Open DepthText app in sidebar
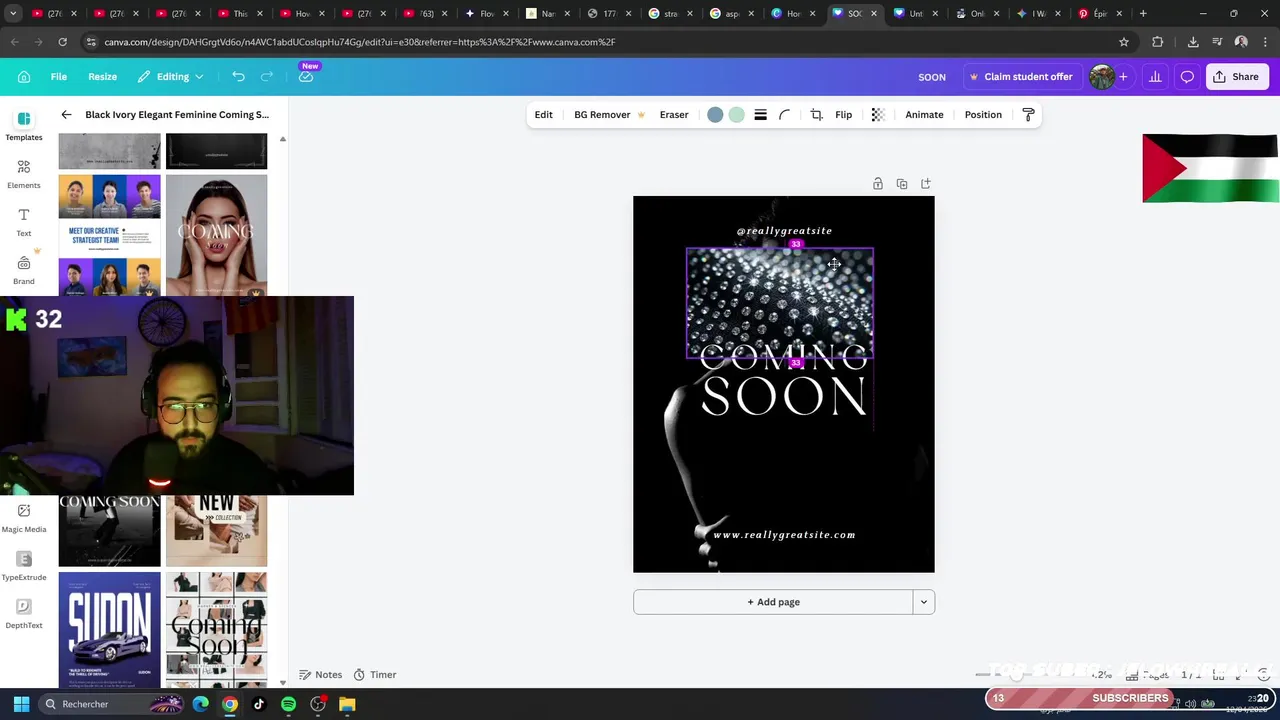The width and height of the screenshot is (1280, 720). tap(24, 614)
